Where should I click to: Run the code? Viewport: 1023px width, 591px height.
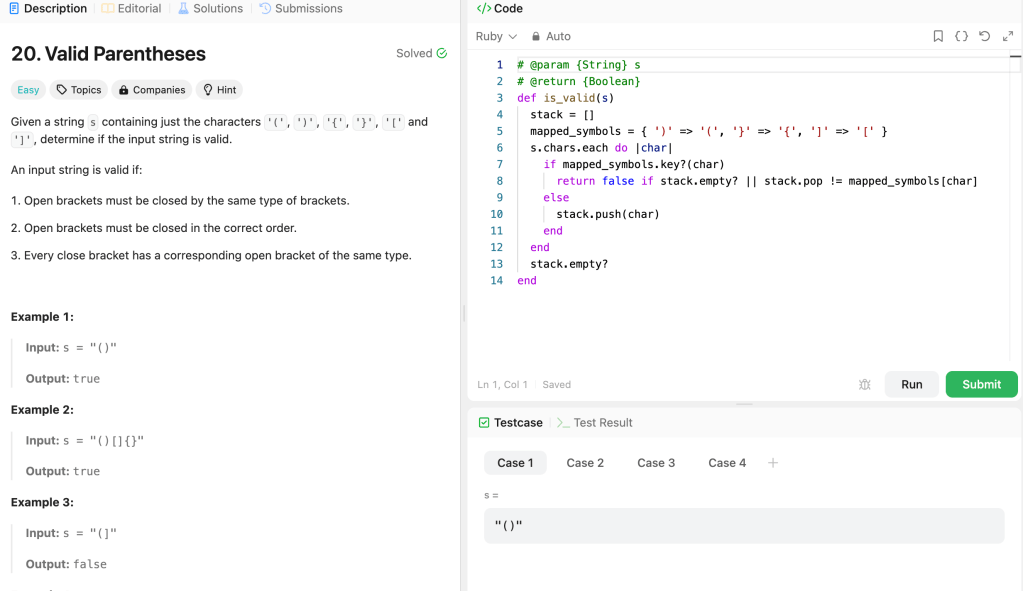click(911, 384)
